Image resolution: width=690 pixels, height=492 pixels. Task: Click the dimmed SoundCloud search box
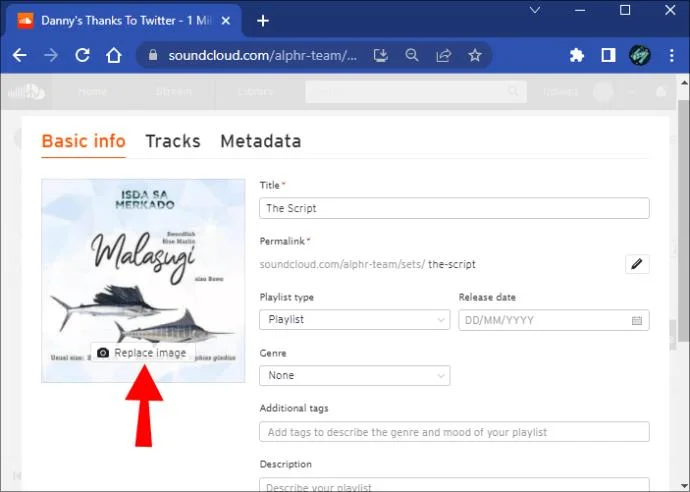[x=416, y=92]
